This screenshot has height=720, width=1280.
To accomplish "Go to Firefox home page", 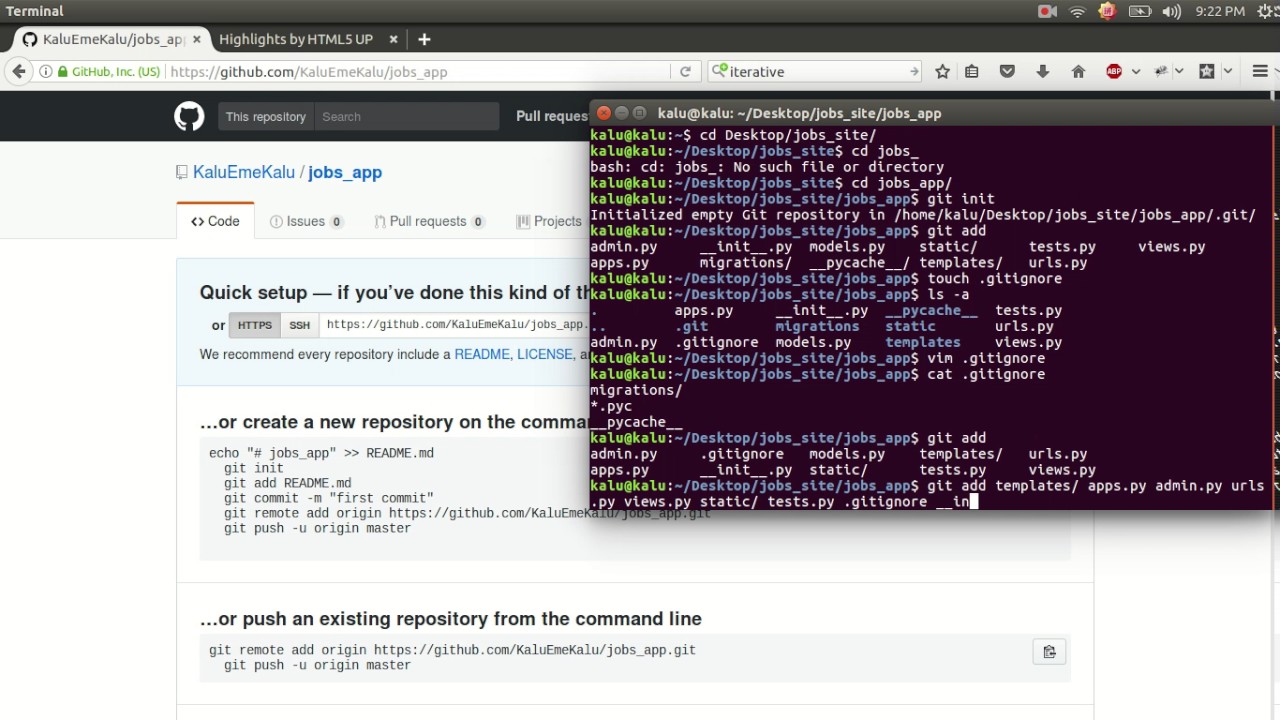I will [1078, 71].
